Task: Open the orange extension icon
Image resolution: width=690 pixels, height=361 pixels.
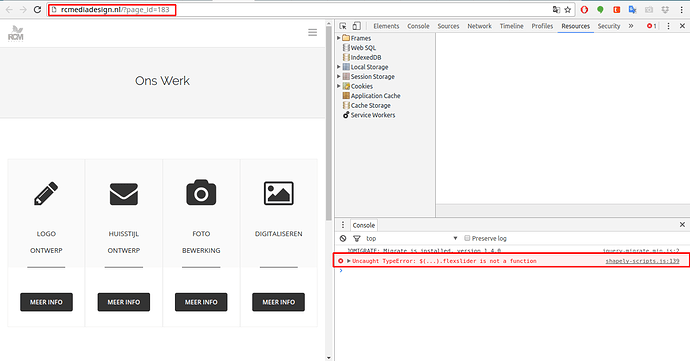Action: pyautogui.click(x=617, y=9)
